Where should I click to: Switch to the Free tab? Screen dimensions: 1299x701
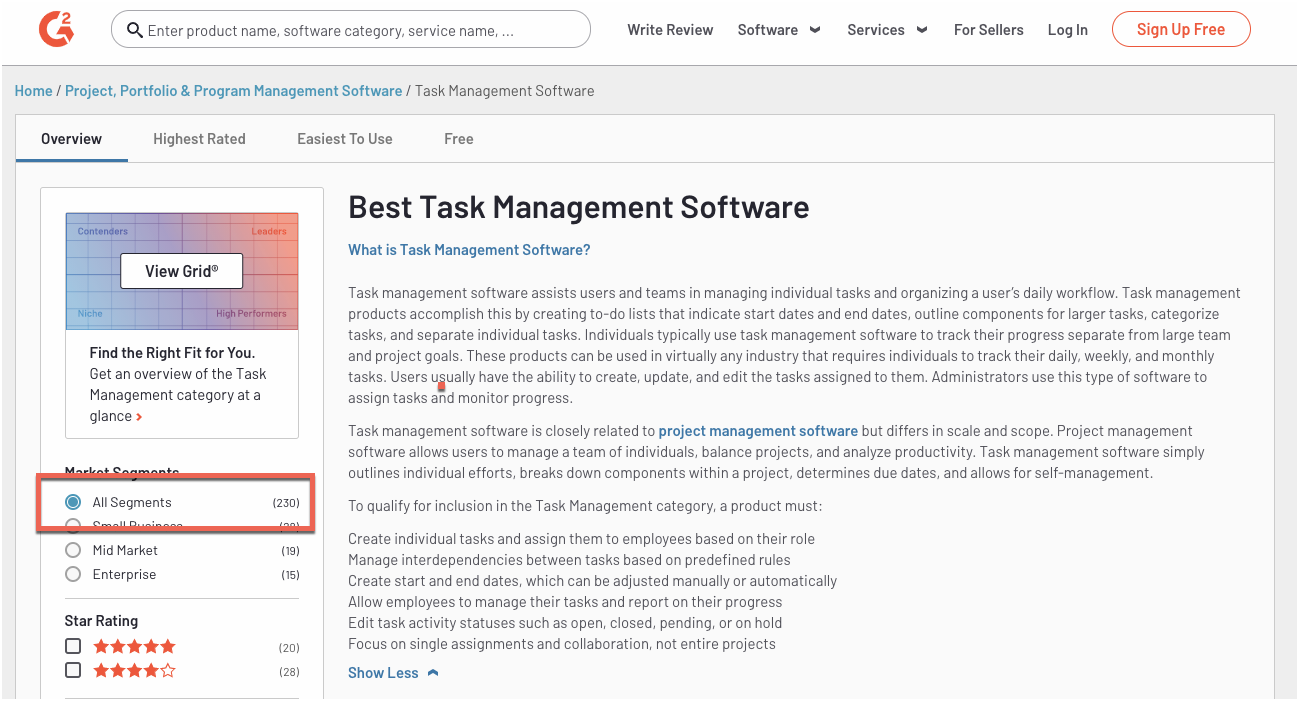pyautogui.click(x=459, y=139)
